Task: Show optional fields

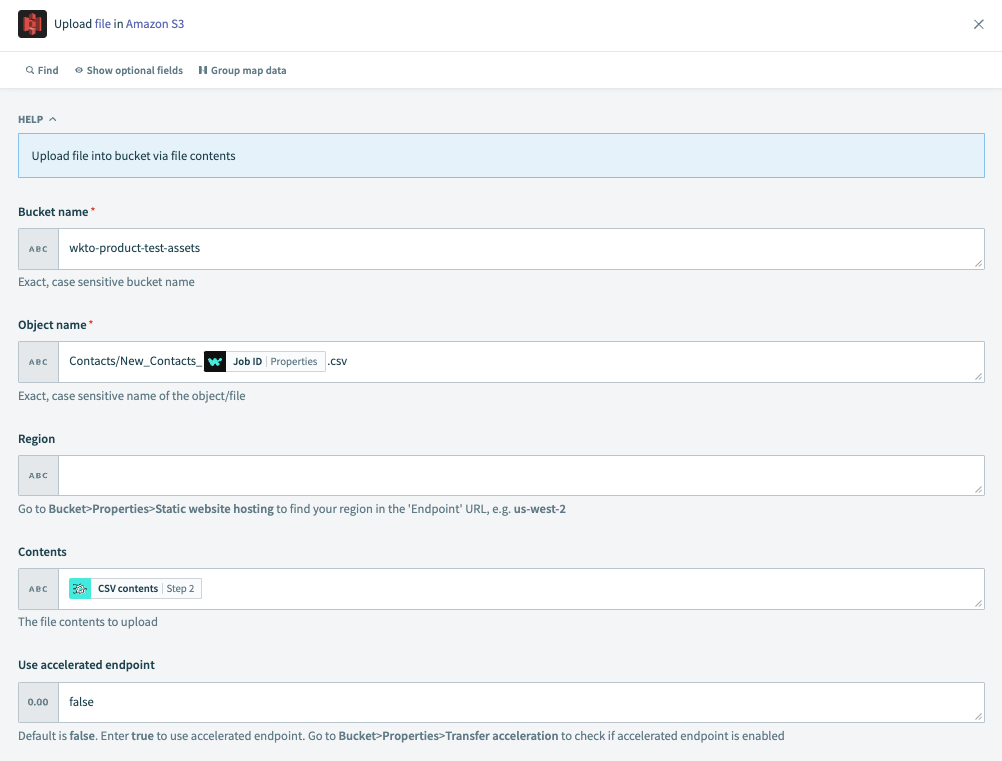Action: (129, 71)
